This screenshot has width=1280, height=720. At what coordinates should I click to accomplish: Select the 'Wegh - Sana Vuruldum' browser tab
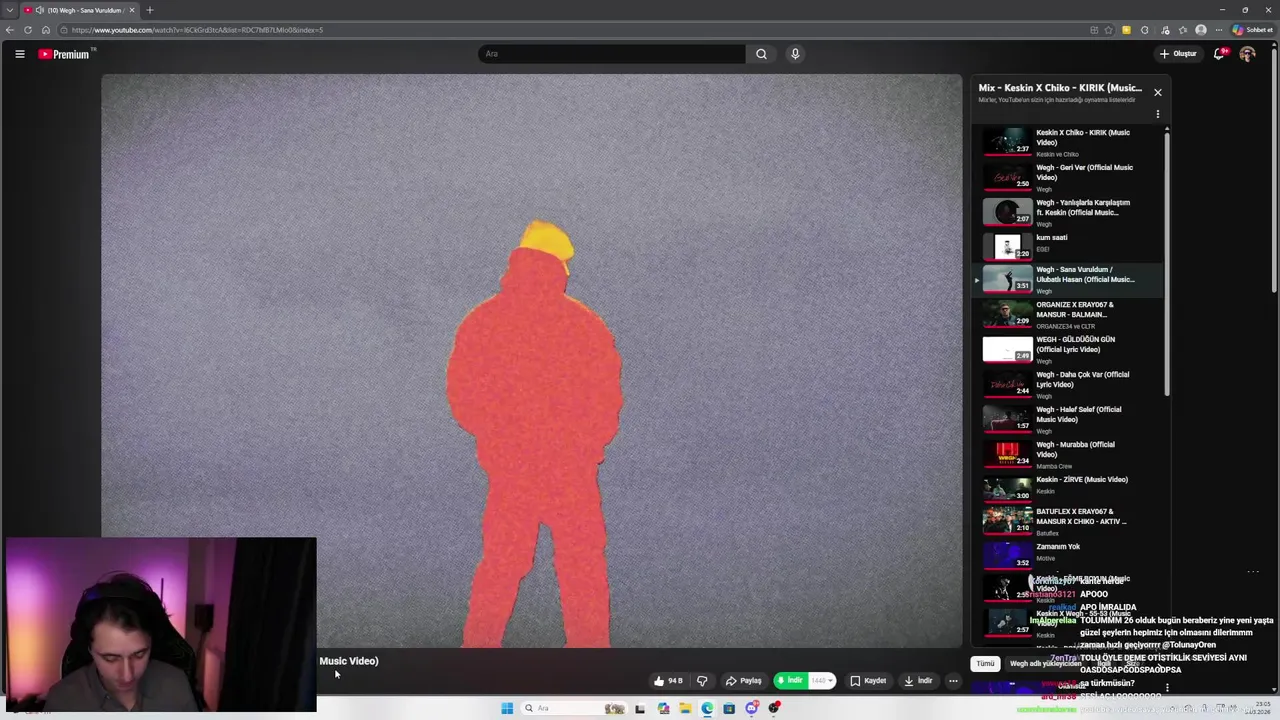point(80,10)
